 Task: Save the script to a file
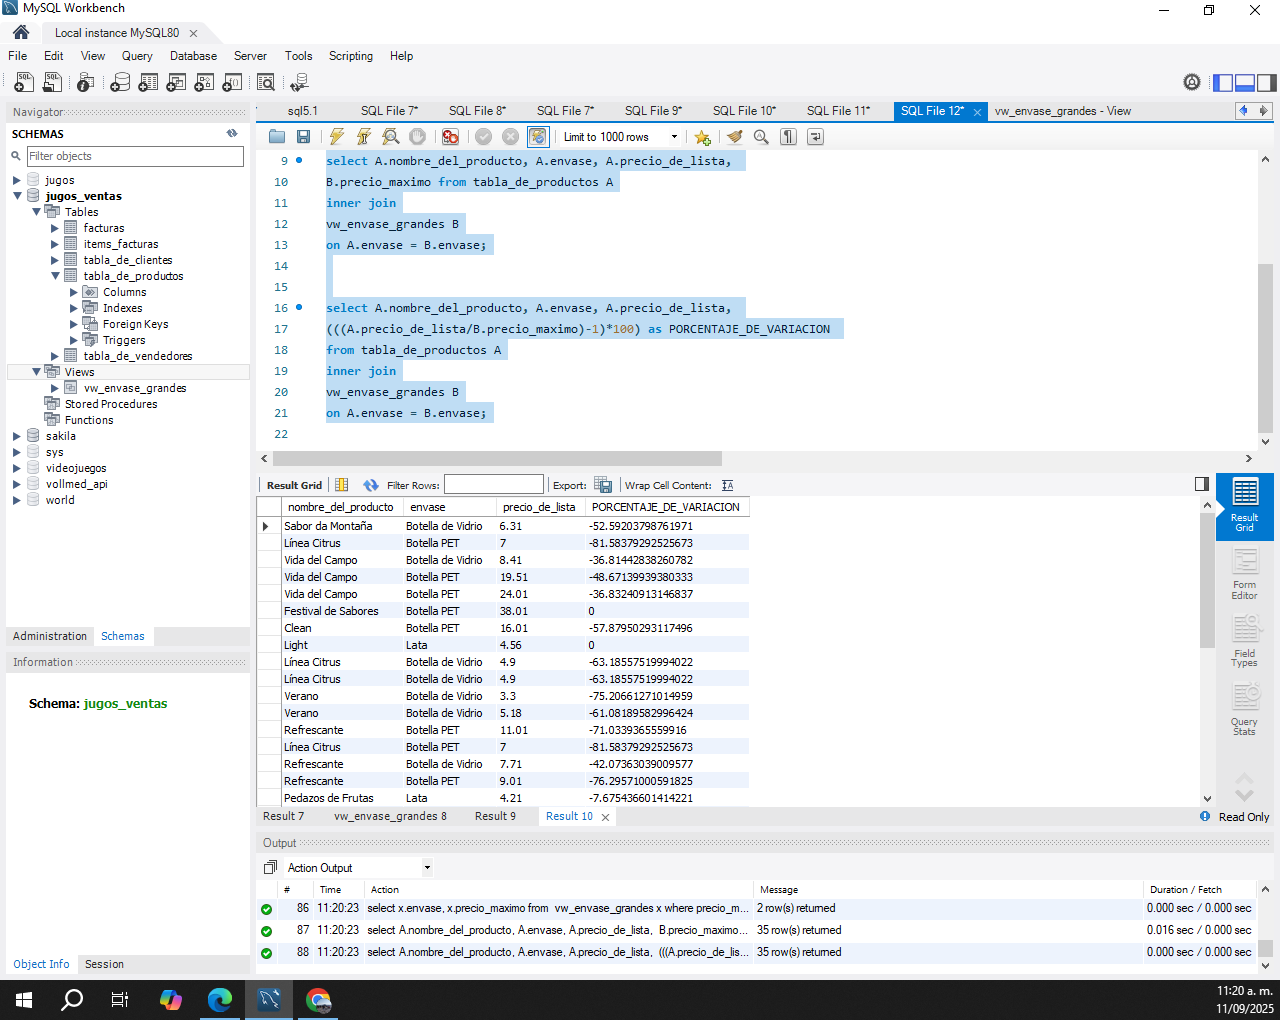(303, 137)
